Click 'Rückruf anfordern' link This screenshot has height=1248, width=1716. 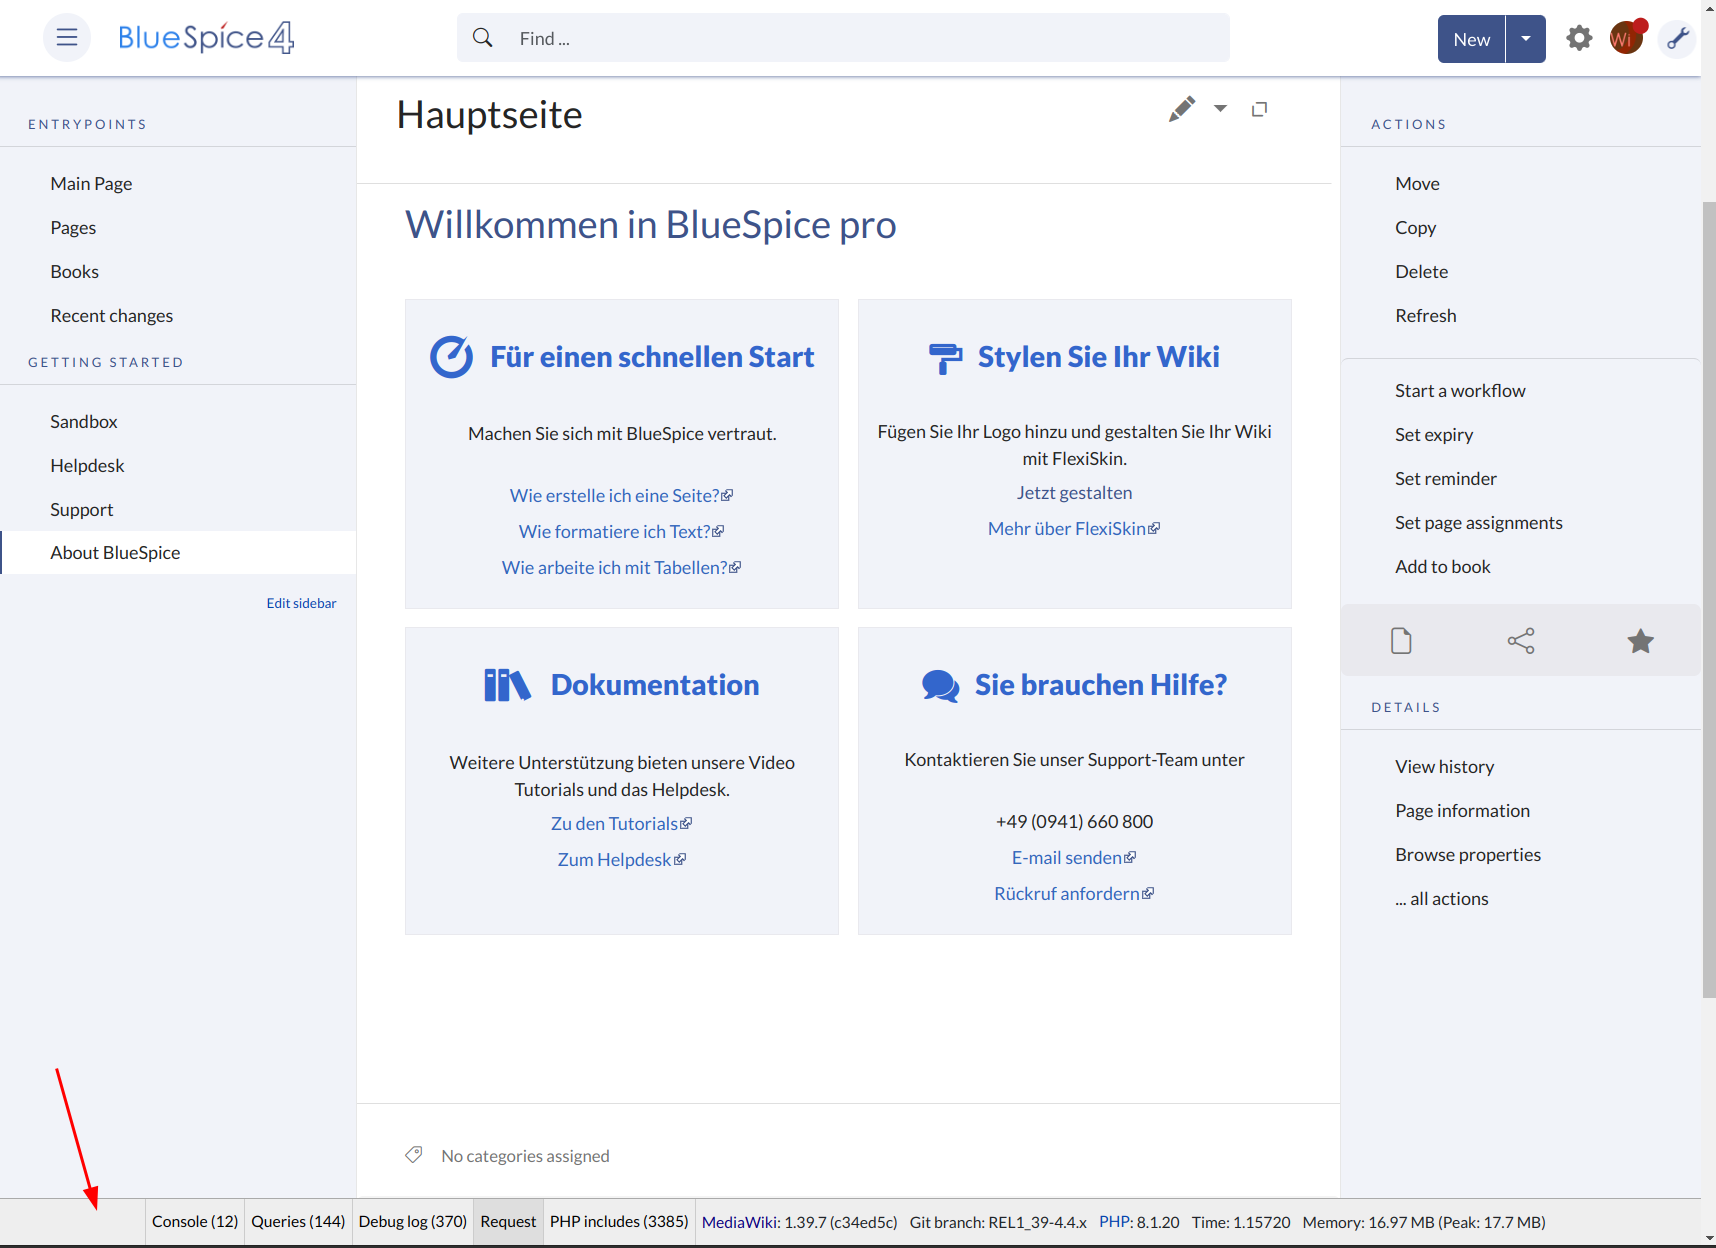[1074, 894]
